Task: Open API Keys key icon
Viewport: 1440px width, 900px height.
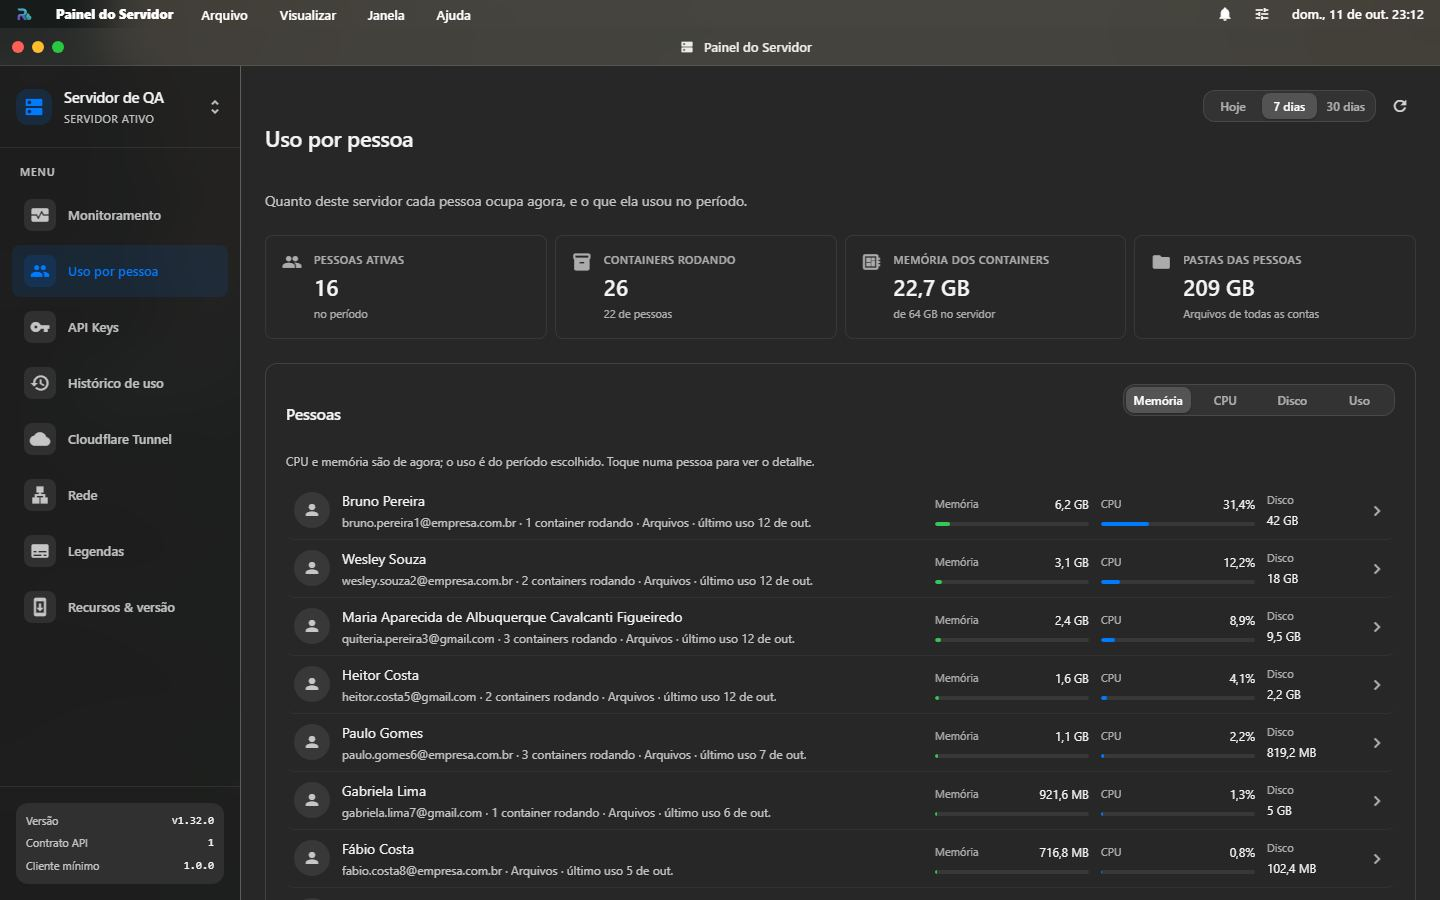Action: pyautogui.click(x=40, y=327)
